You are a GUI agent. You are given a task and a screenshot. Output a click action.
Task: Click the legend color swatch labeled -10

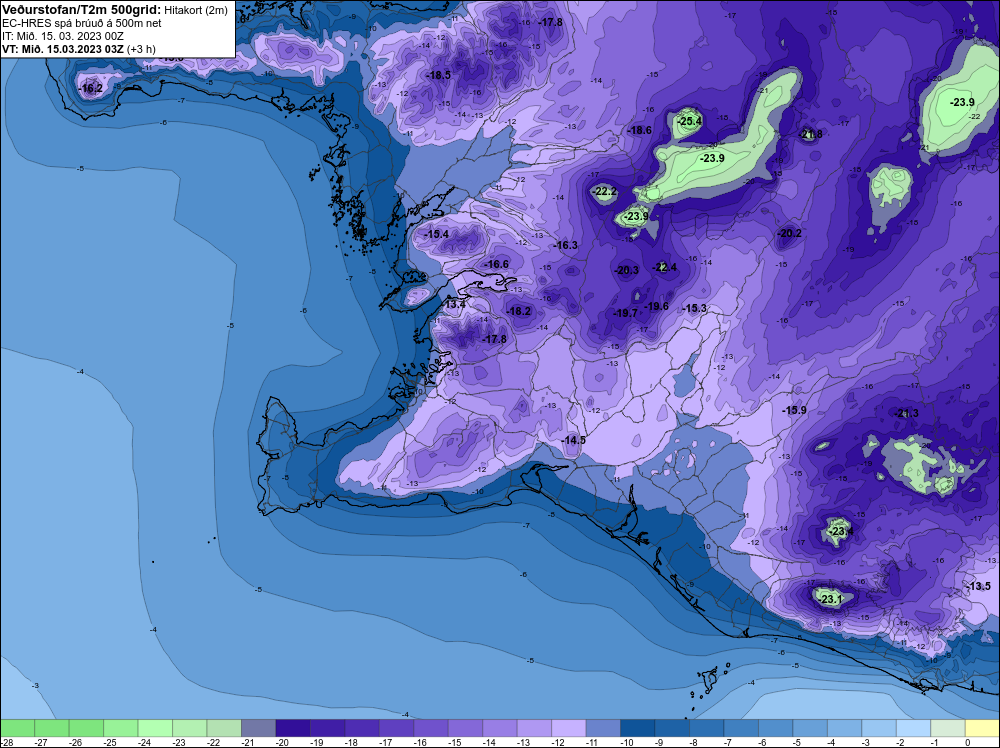point(637,728)
